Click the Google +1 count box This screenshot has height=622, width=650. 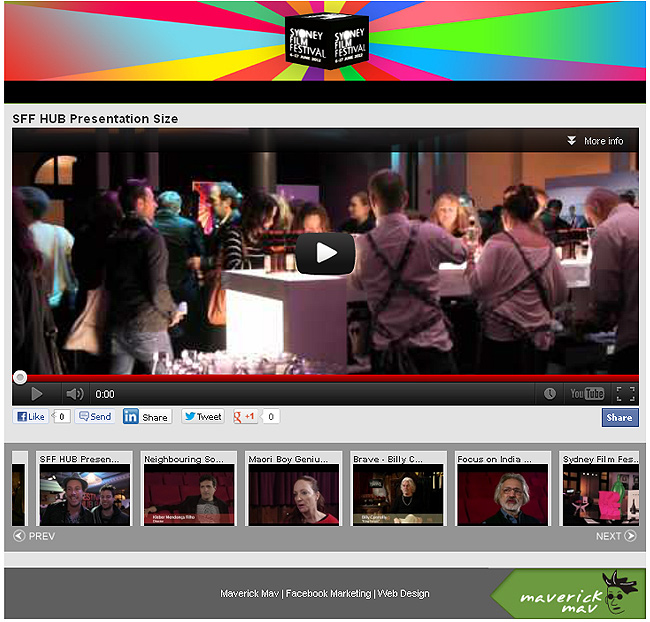(x=270, y=416)
